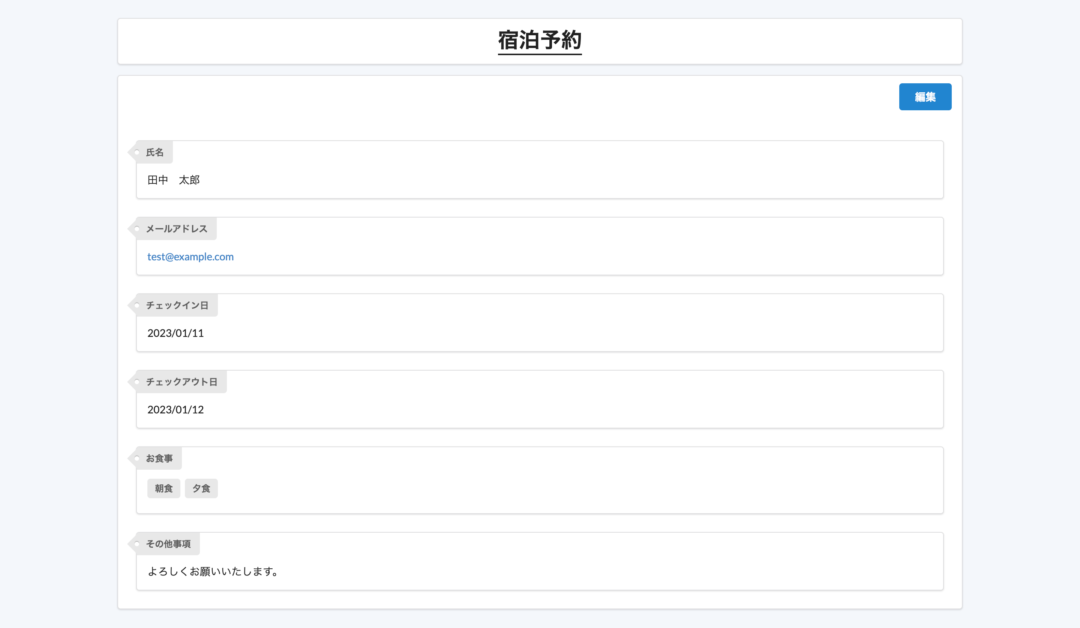
Task: Click the チェックイン日 field label
Action: tap(177, 305)
